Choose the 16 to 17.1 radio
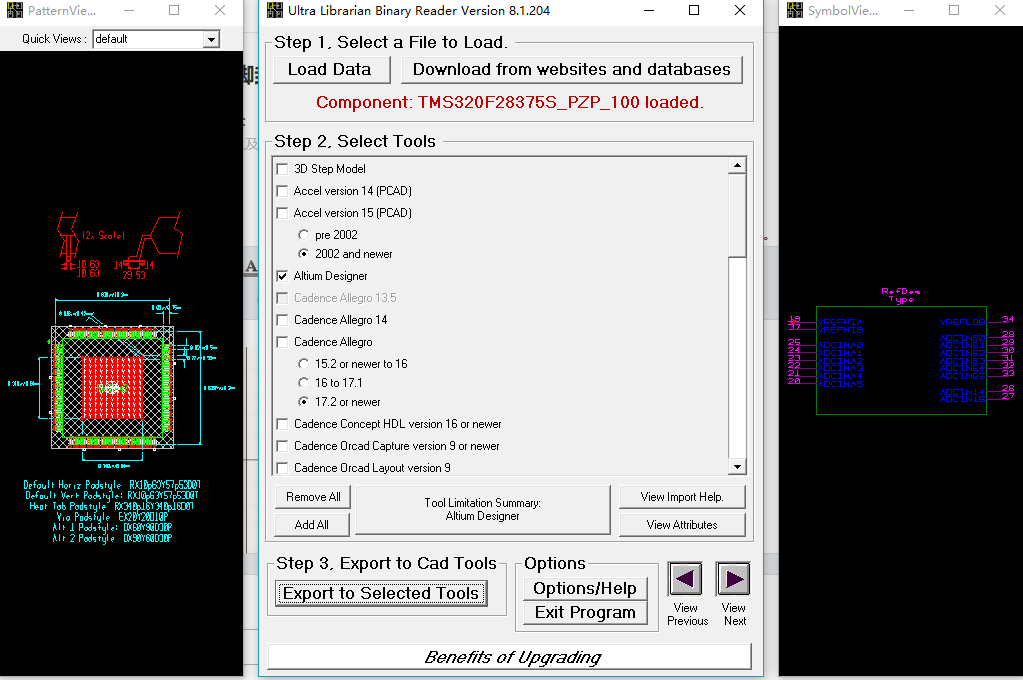 pyautogui.click(x=303, y=382)
